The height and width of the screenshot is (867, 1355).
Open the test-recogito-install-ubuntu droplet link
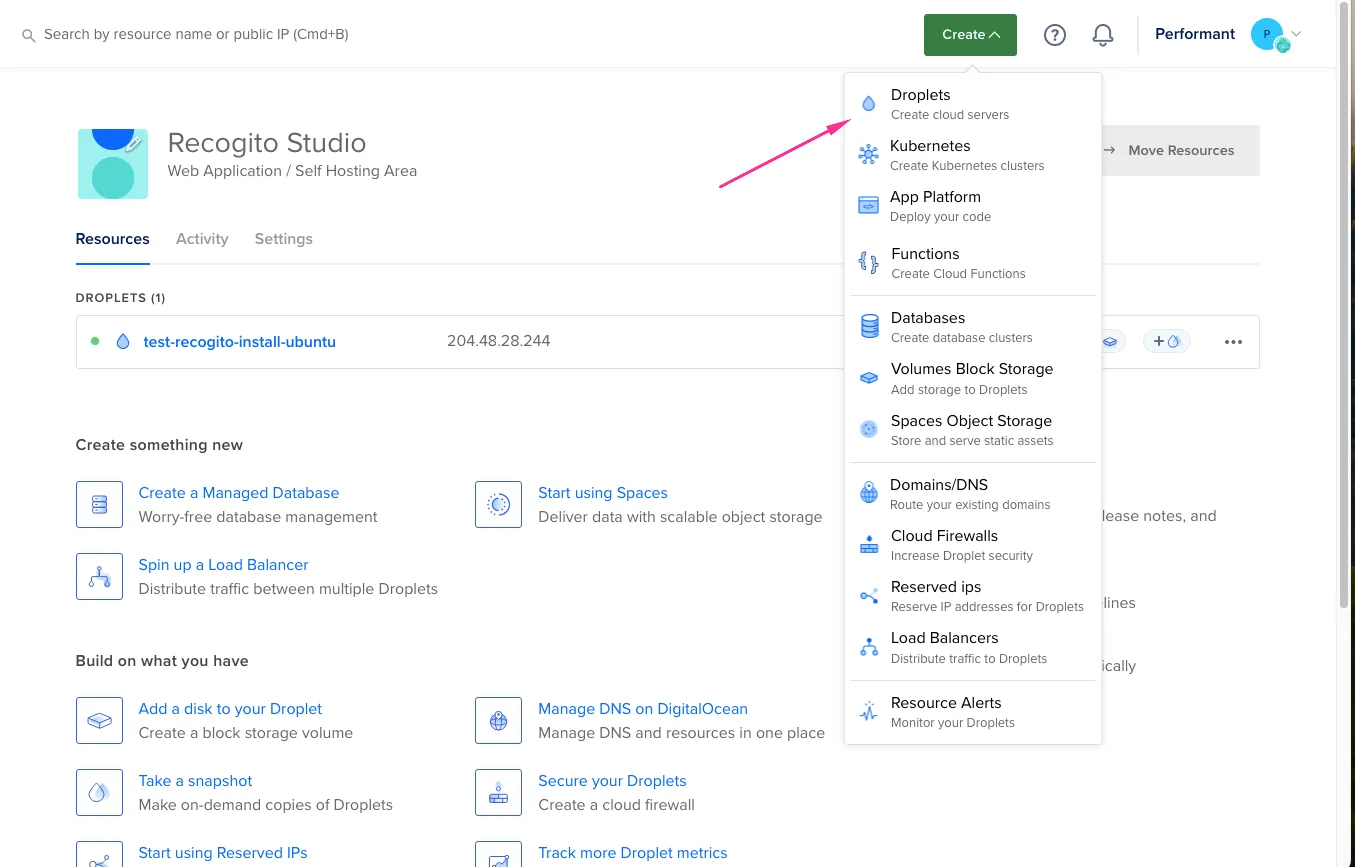pyautogui.click(x=240, y=342)
